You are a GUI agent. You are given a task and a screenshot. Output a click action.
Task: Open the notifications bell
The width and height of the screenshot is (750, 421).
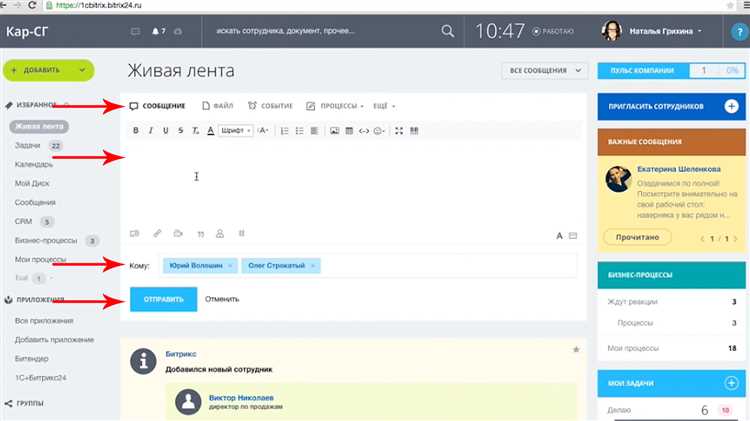click(158, 31)
